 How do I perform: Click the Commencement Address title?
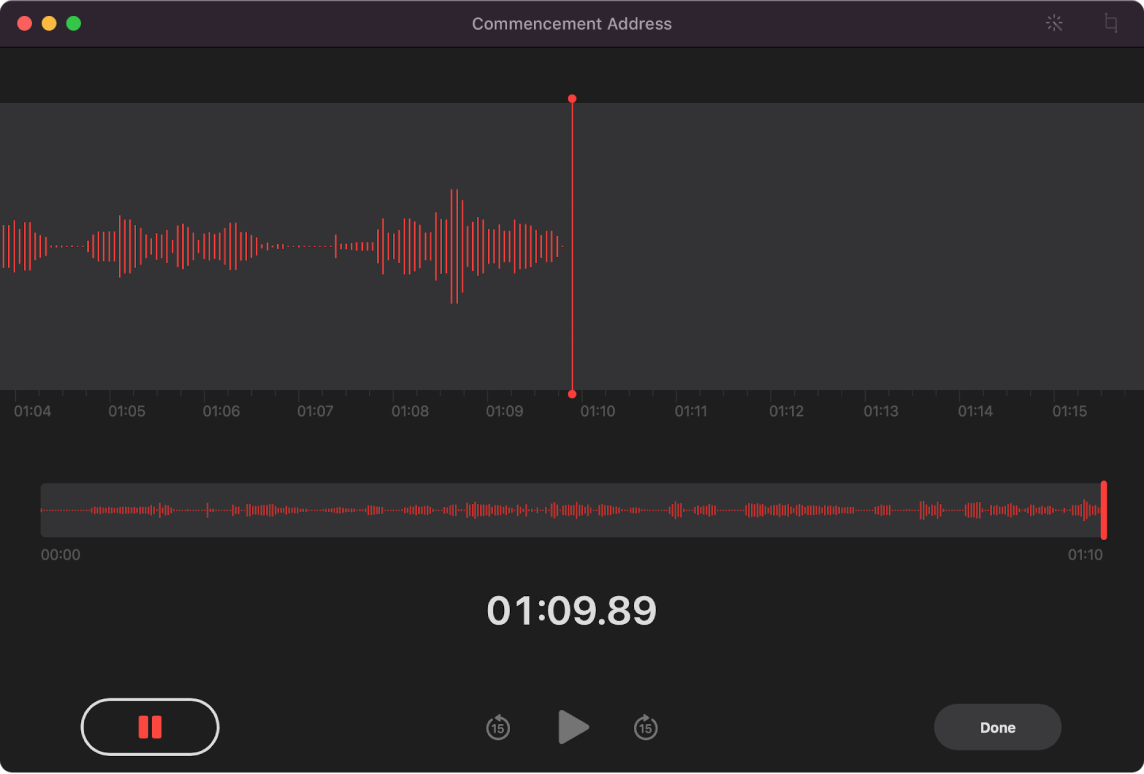pyautogui.click(x=572, y=23)
